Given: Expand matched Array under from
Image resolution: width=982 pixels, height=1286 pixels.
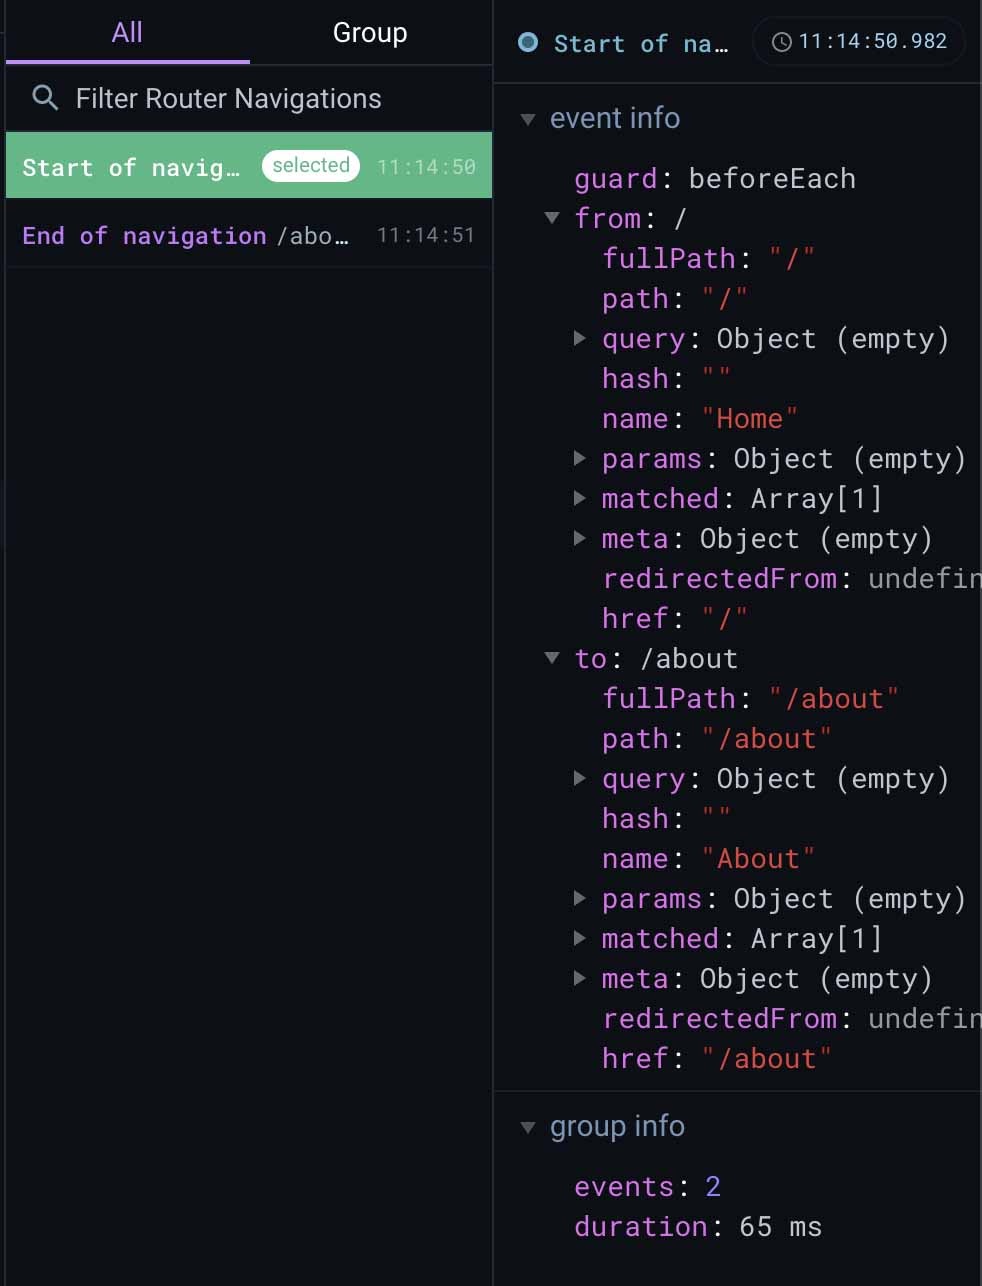Looking at the screenshot, I should [580, 498].
